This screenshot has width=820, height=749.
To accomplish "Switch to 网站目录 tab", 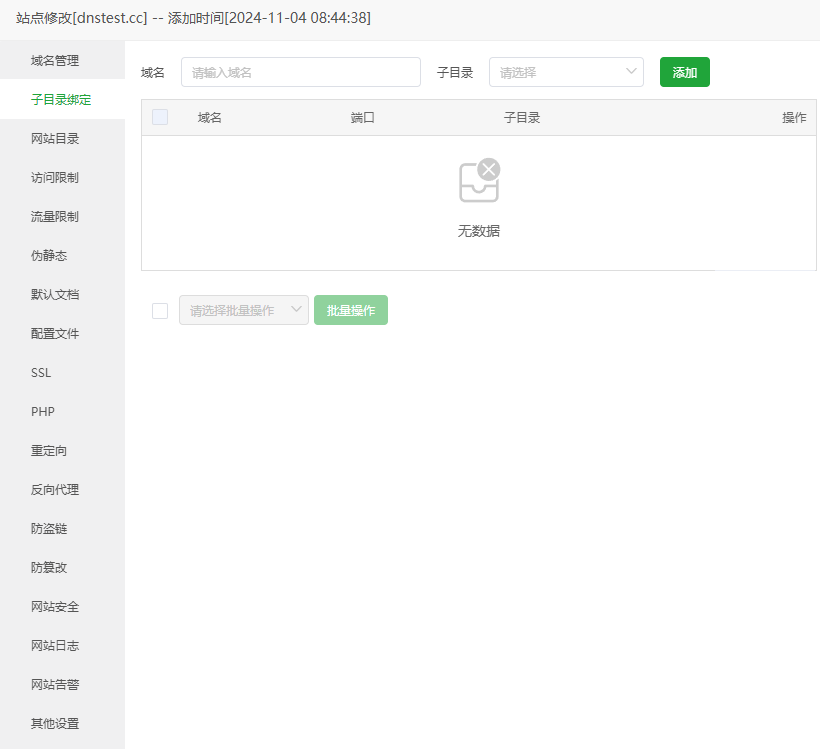I will pyautogui.click(x=55, y=139).
